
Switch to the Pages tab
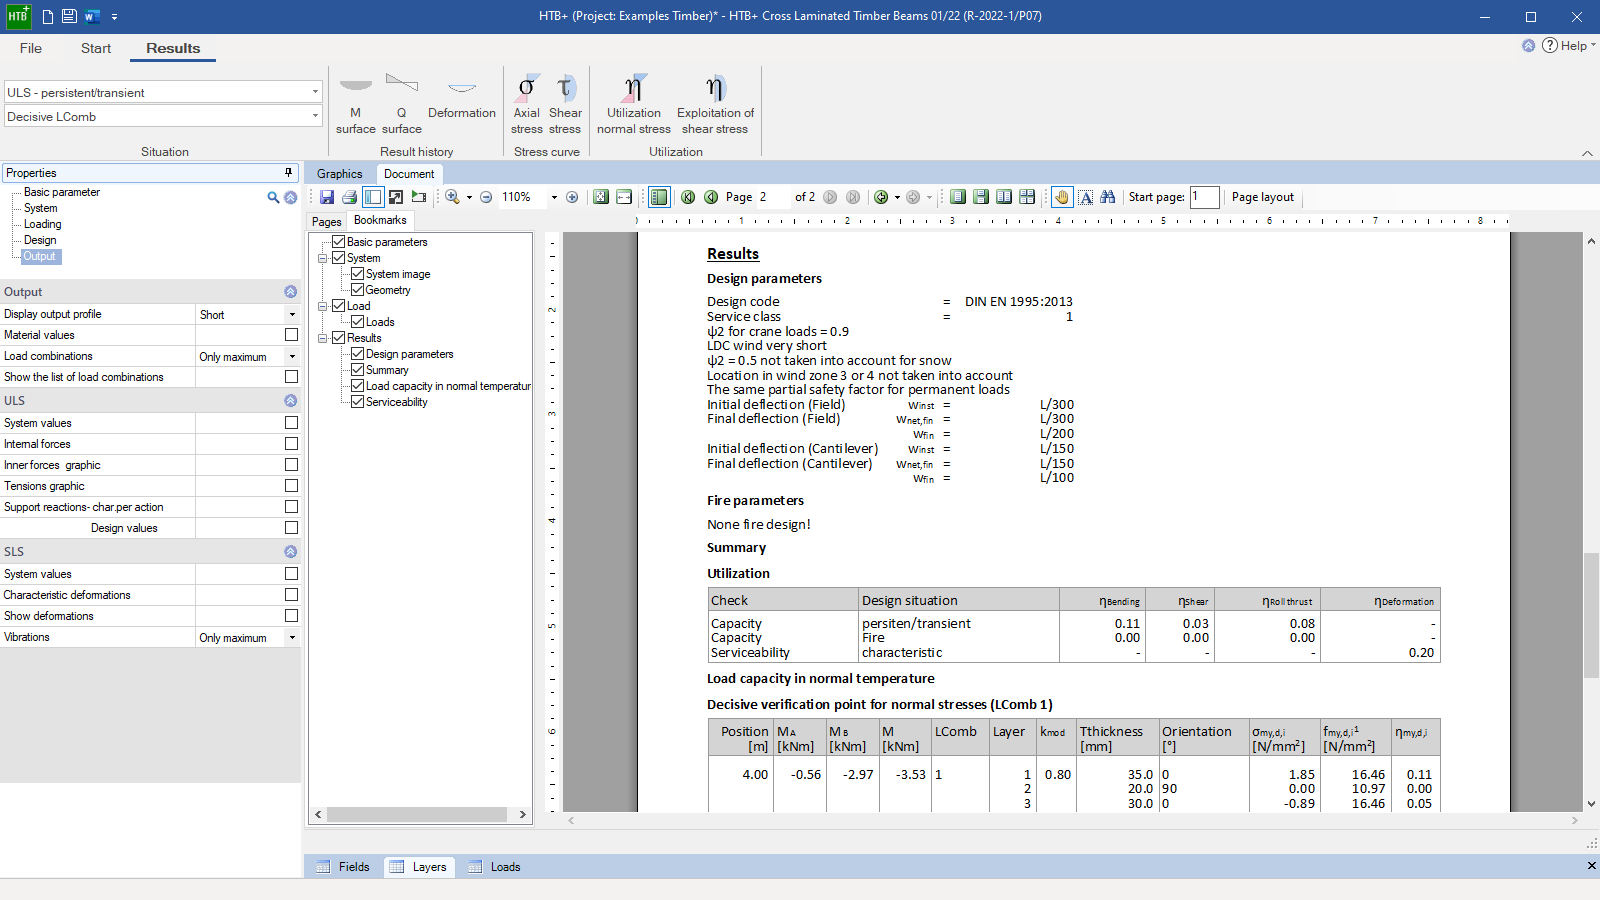327,222
